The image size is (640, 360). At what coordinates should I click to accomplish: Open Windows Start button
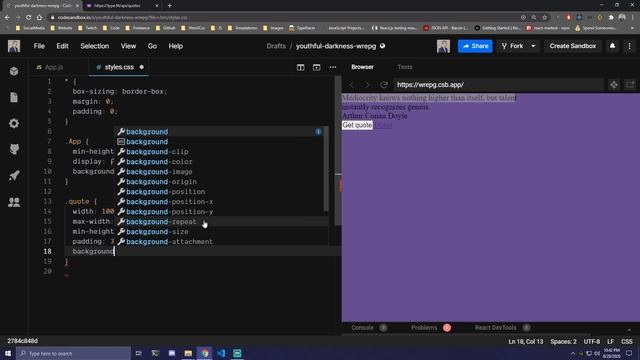[8, 353]
